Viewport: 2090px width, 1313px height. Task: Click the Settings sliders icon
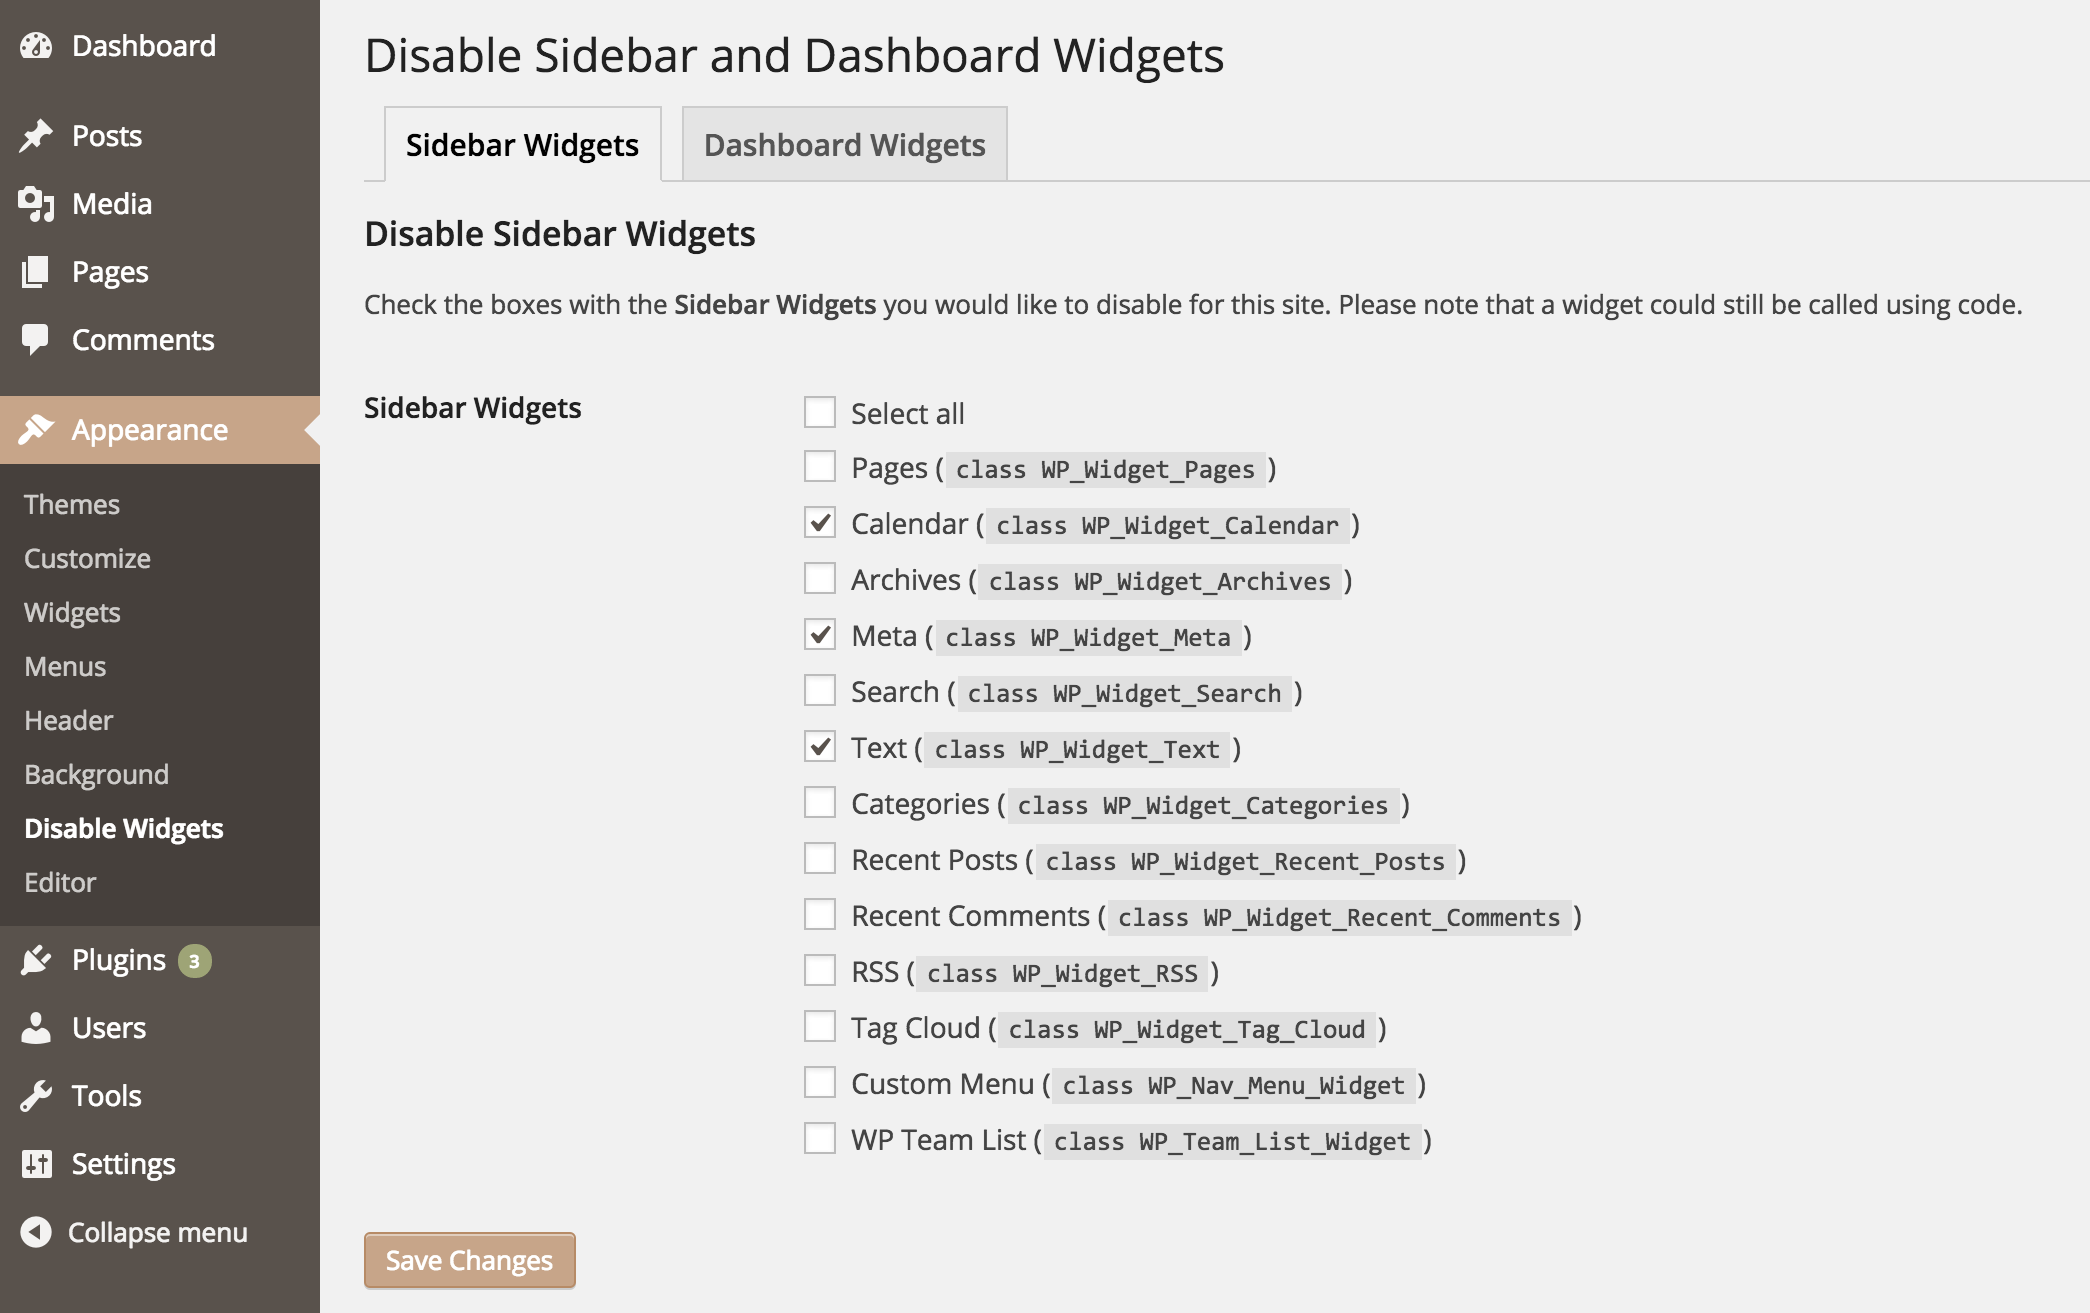pos(36,1164)
